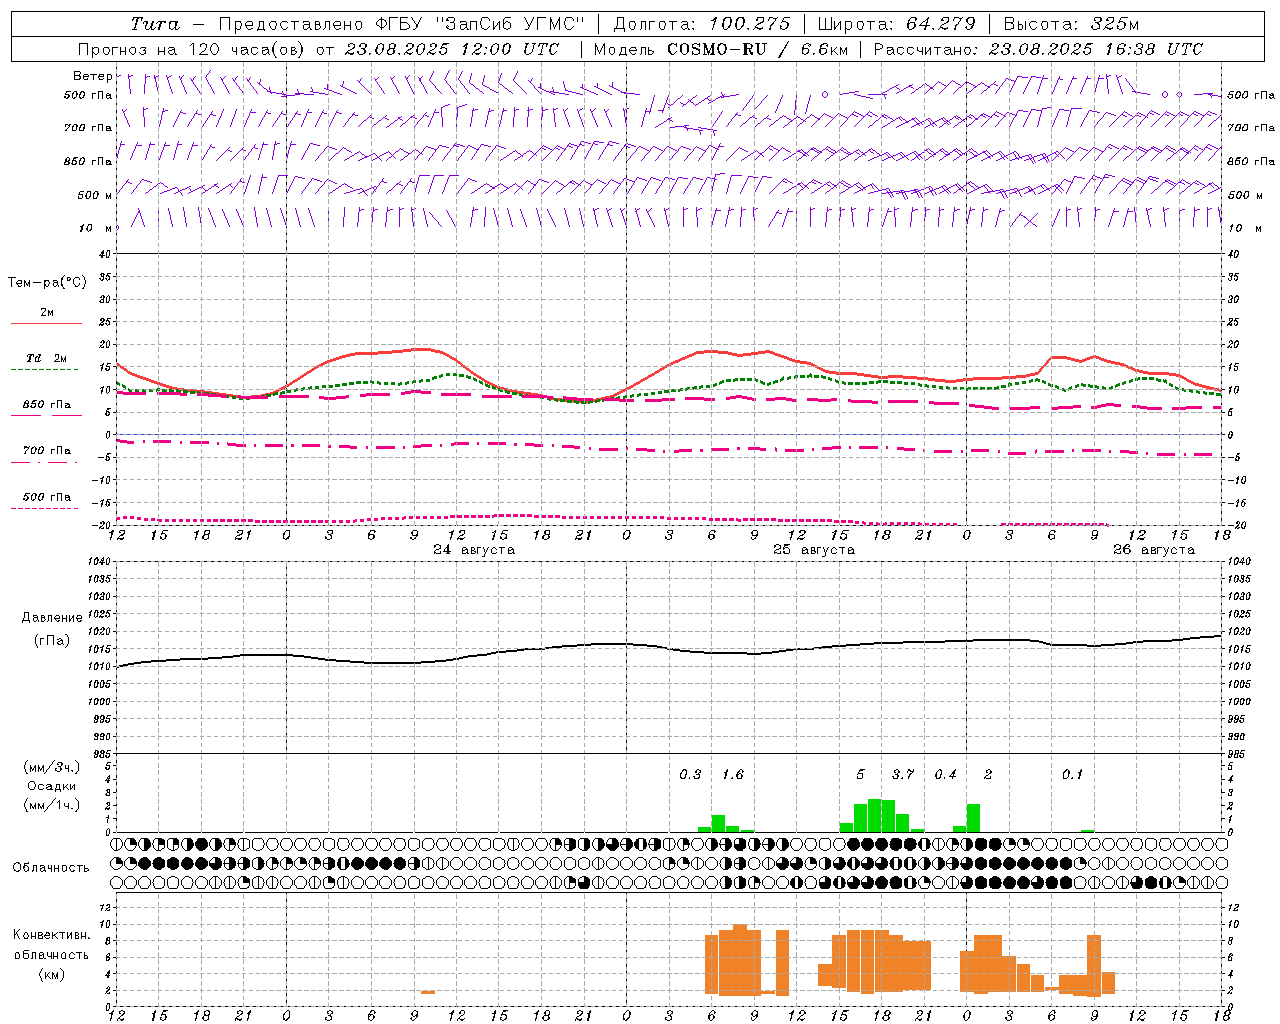Click the '24 августа' date label
This screenshot has height=1024, width=1280.
point(473,550)
